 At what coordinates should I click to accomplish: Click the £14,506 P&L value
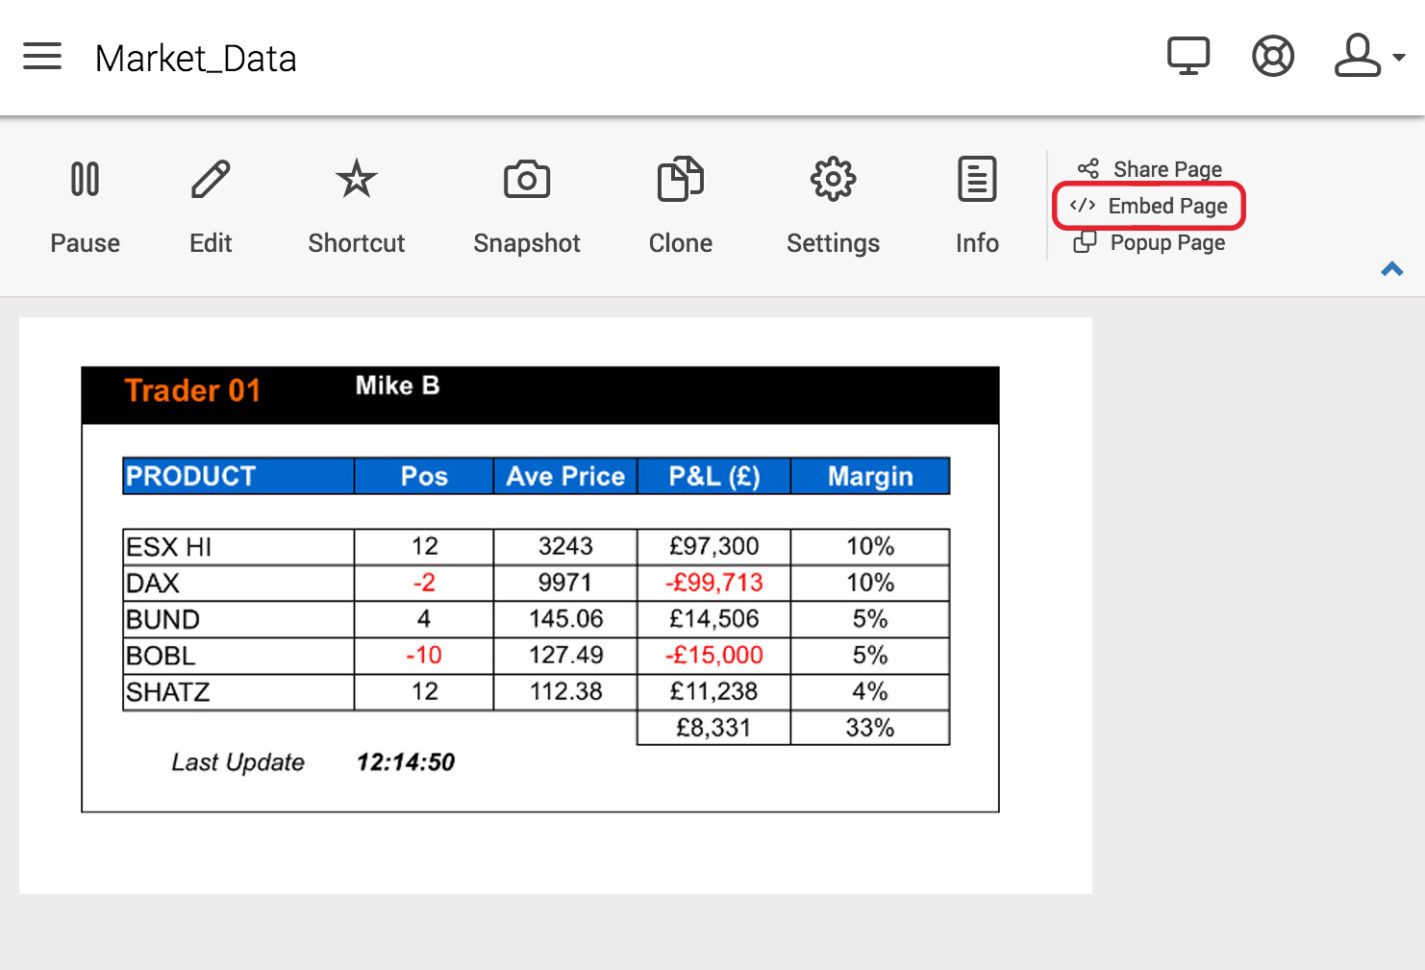714,619
